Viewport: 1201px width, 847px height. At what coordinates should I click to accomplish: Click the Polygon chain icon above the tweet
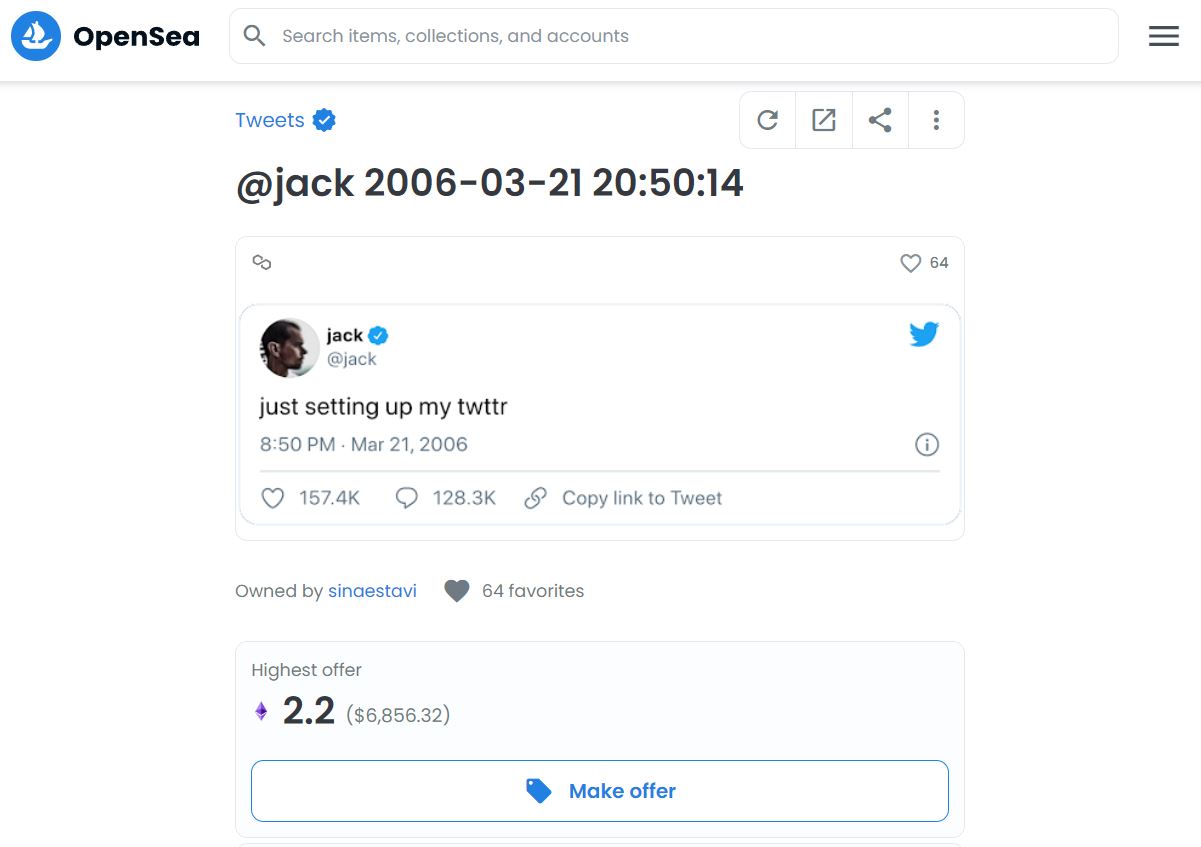[x=262, y=262]
